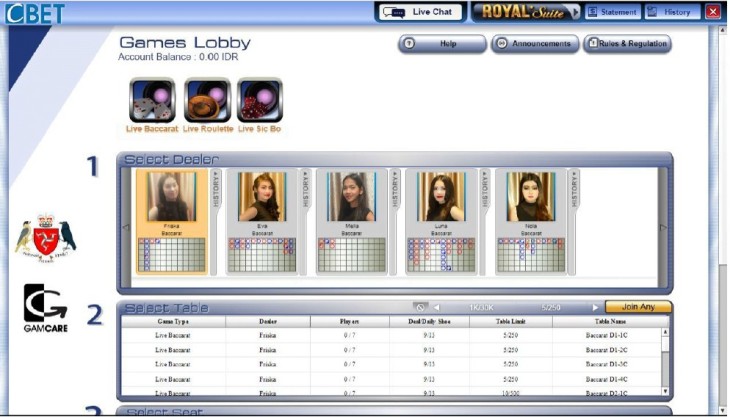This screenshot has height=417, width=730.
Task: Click the table limit filter reset icon
Action: pos(421,307)
